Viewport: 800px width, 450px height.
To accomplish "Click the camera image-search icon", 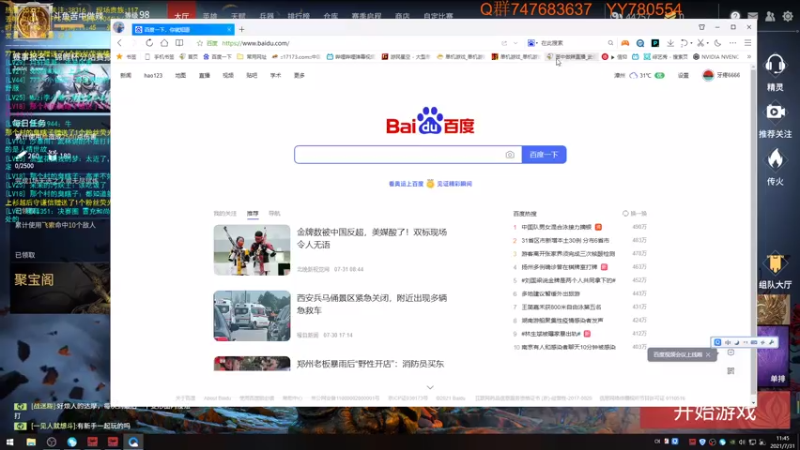I will (510, 155).
